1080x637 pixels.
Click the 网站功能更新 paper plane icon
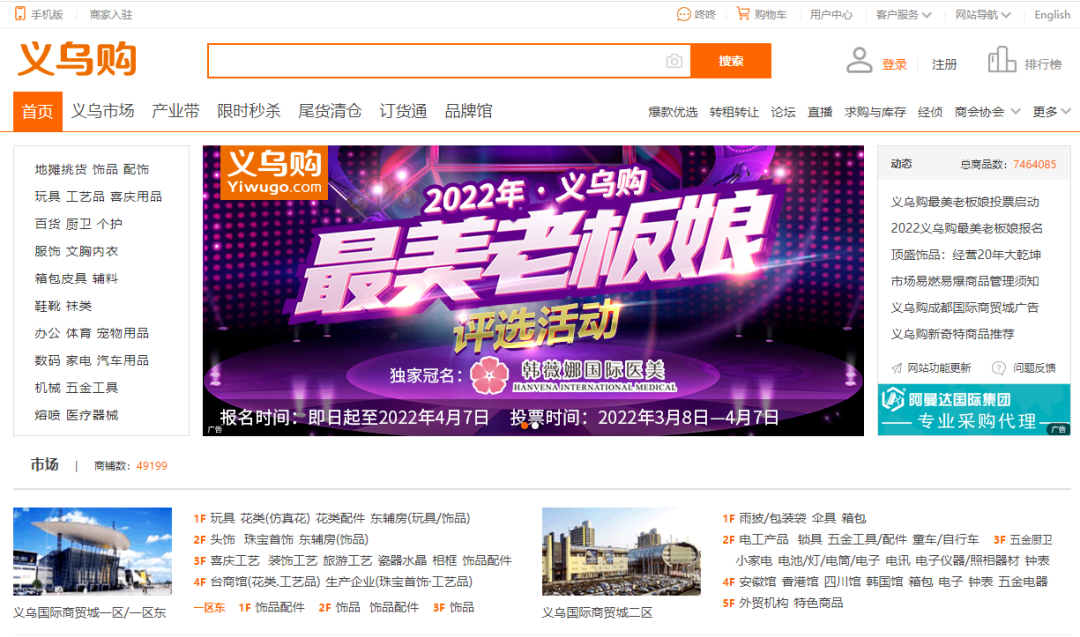click(x=897, y=368)
